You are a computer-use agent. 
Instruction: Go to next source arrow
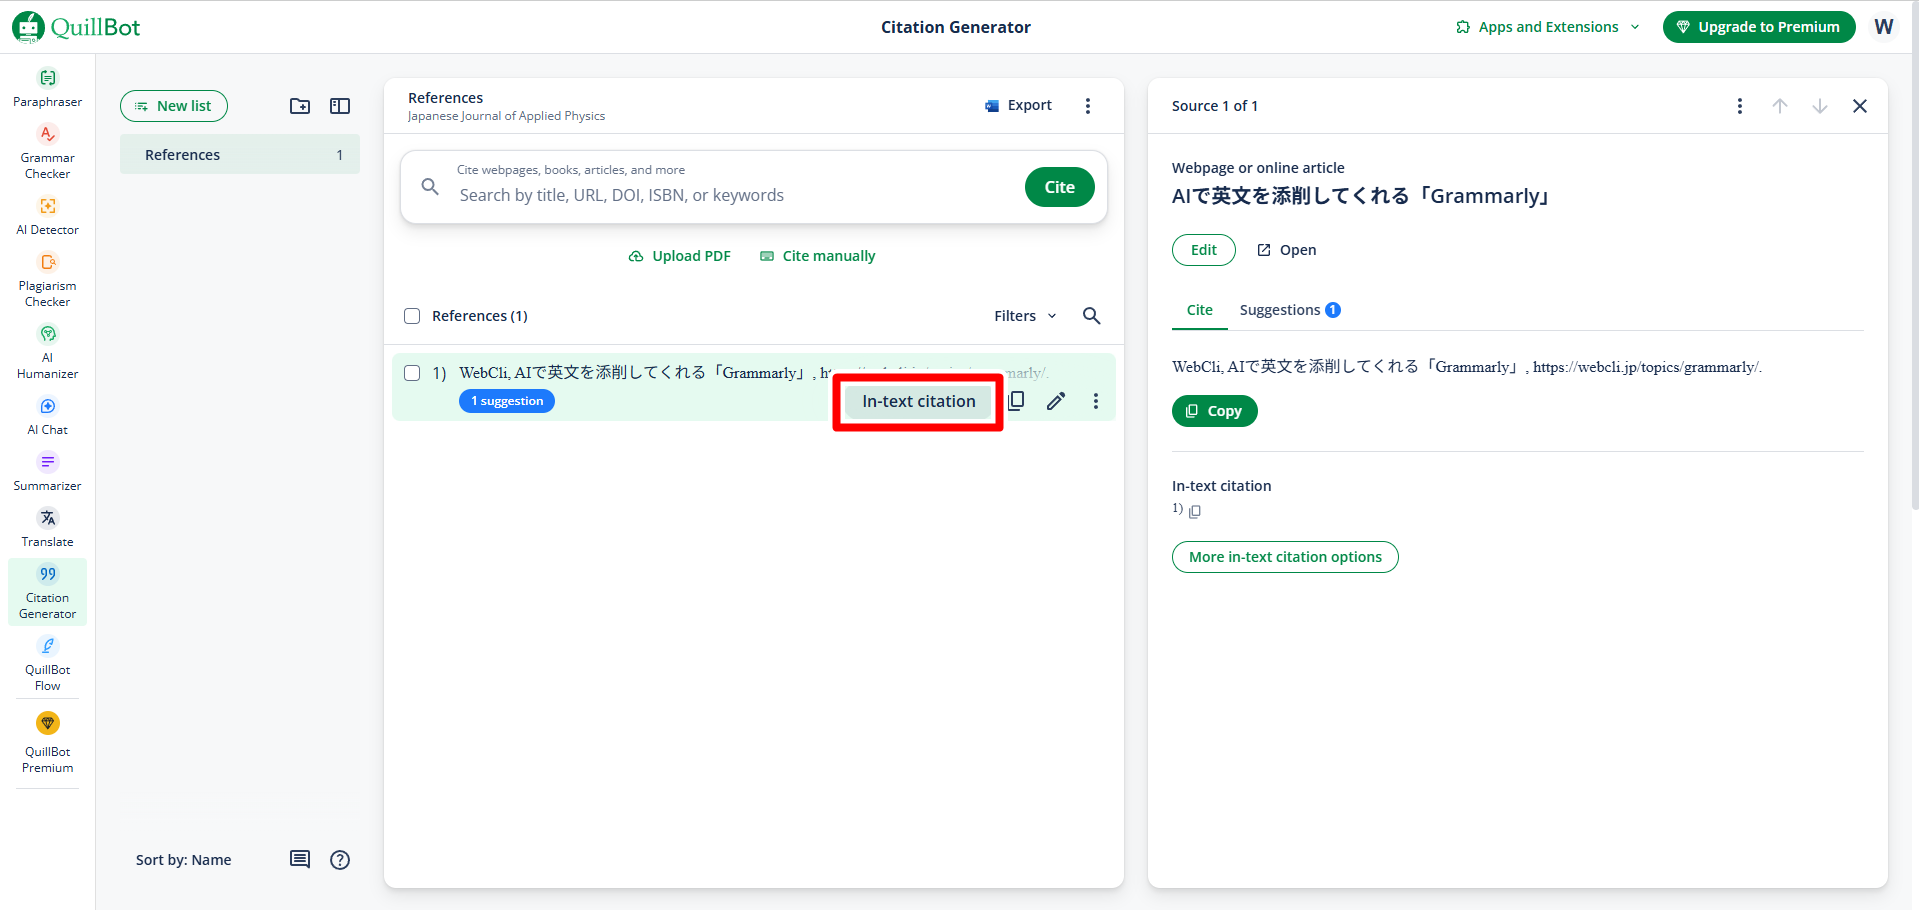(1820, 106)
